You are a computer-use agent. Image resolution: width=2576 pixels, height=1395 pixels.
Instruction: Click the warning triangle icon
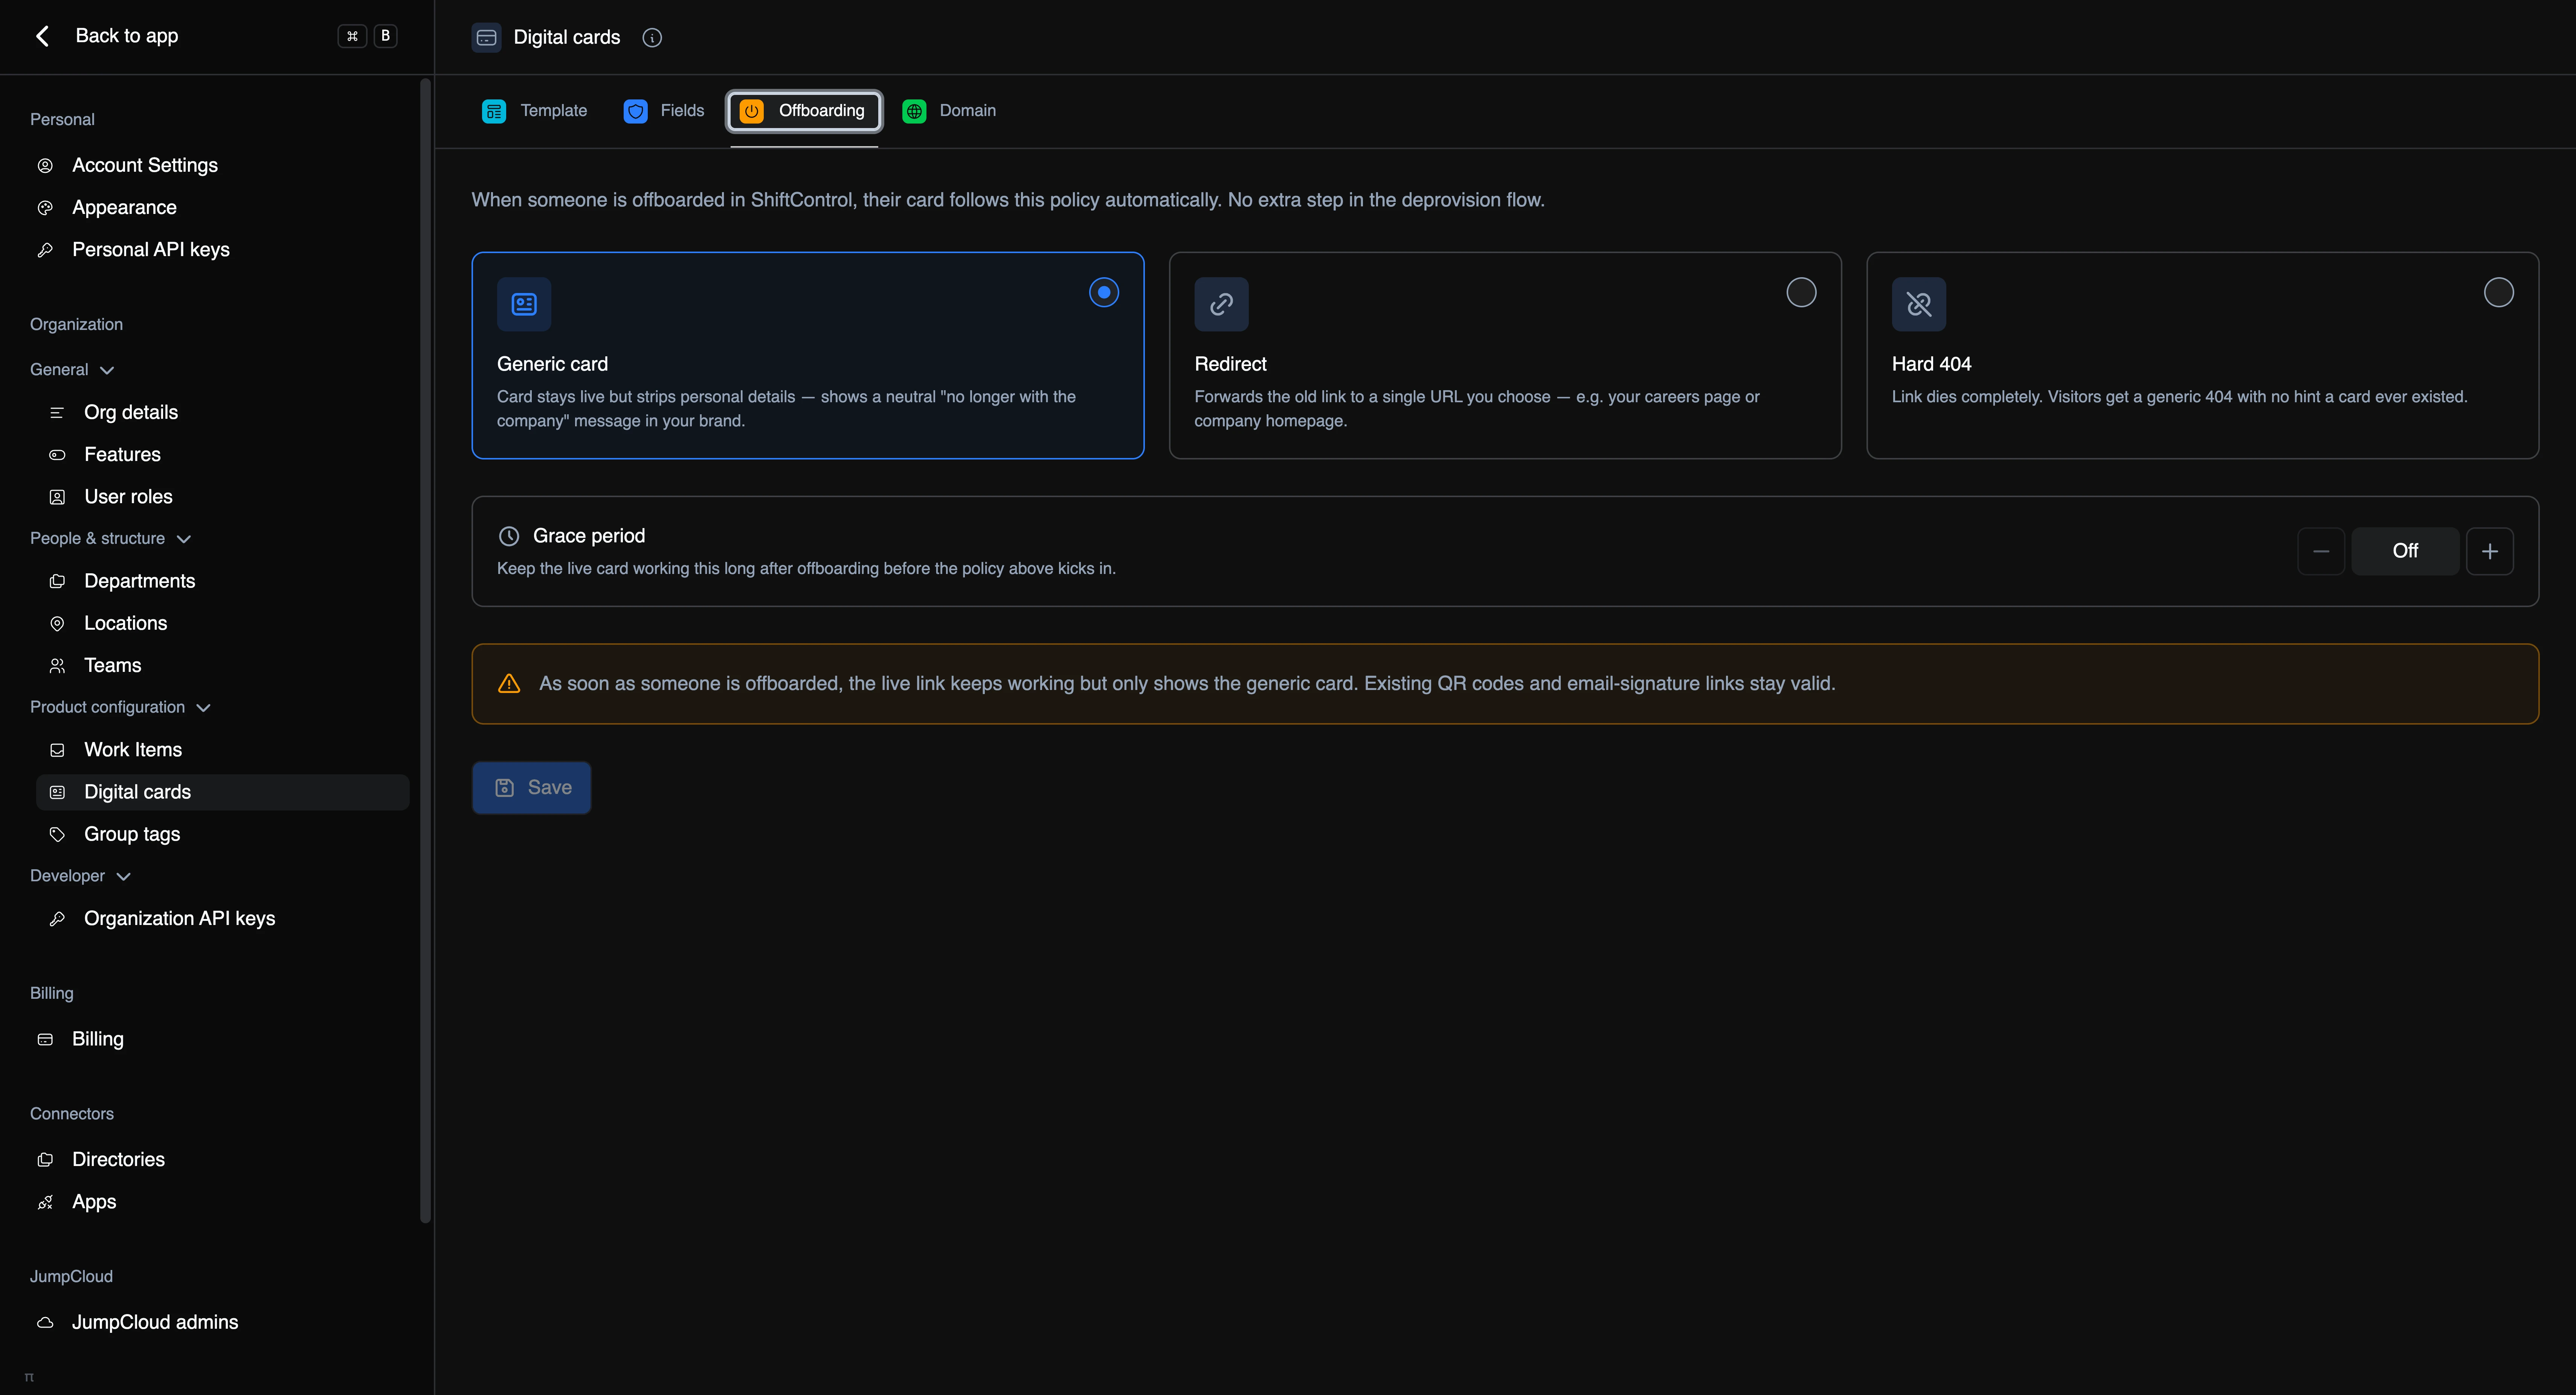(x=509, y=684)
